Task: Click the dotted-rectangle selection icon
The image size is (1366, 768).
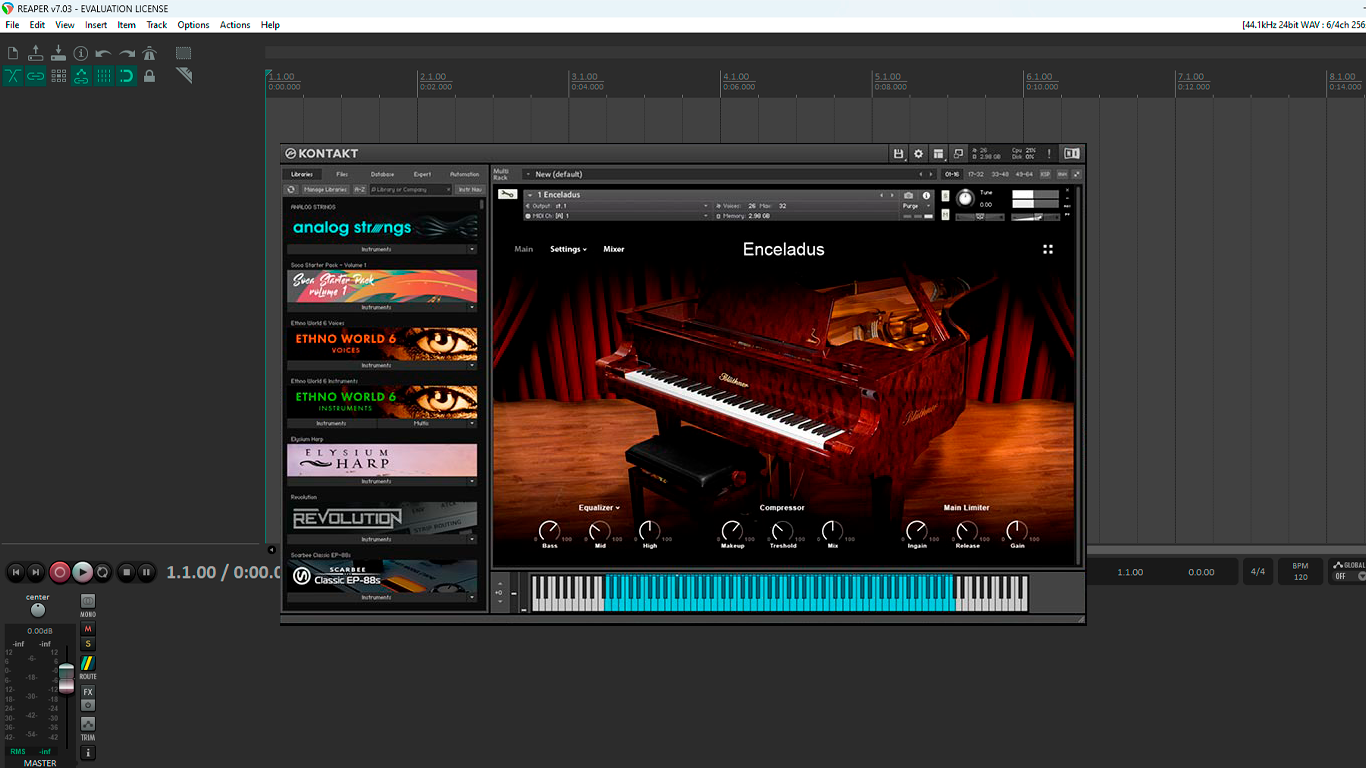Action: (x=183, y=53)
